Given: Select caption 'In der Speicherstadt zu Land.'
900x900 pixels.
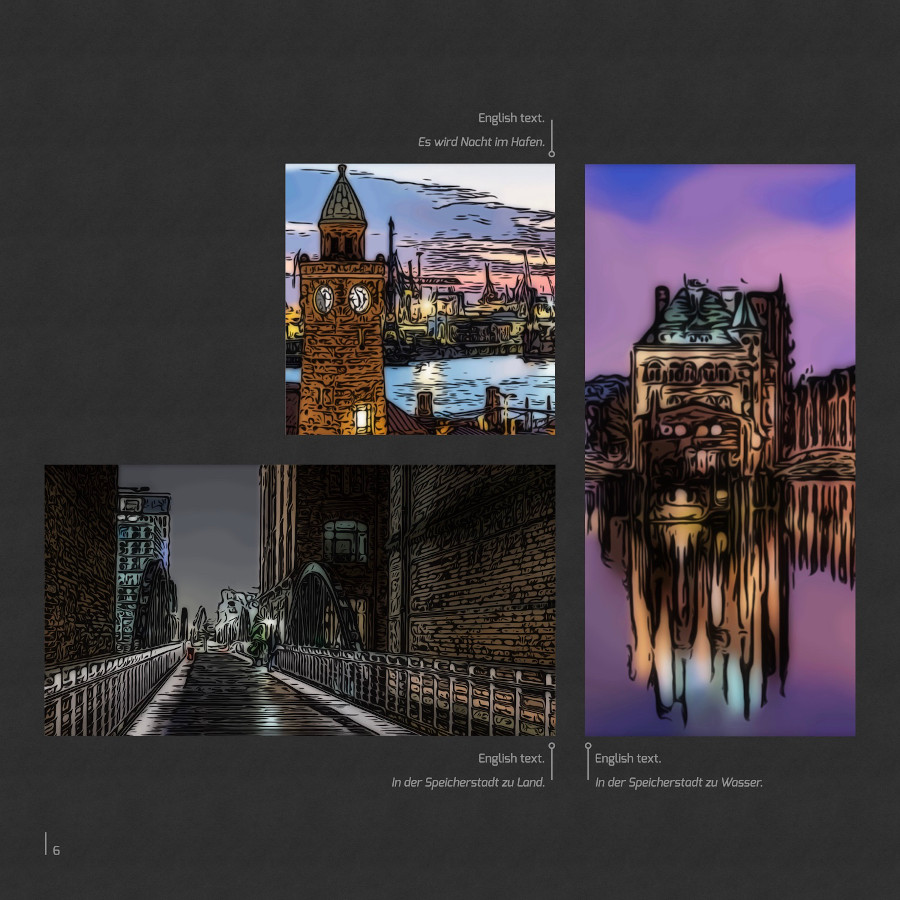Looking at the screenshot, I should coord(468,782).
